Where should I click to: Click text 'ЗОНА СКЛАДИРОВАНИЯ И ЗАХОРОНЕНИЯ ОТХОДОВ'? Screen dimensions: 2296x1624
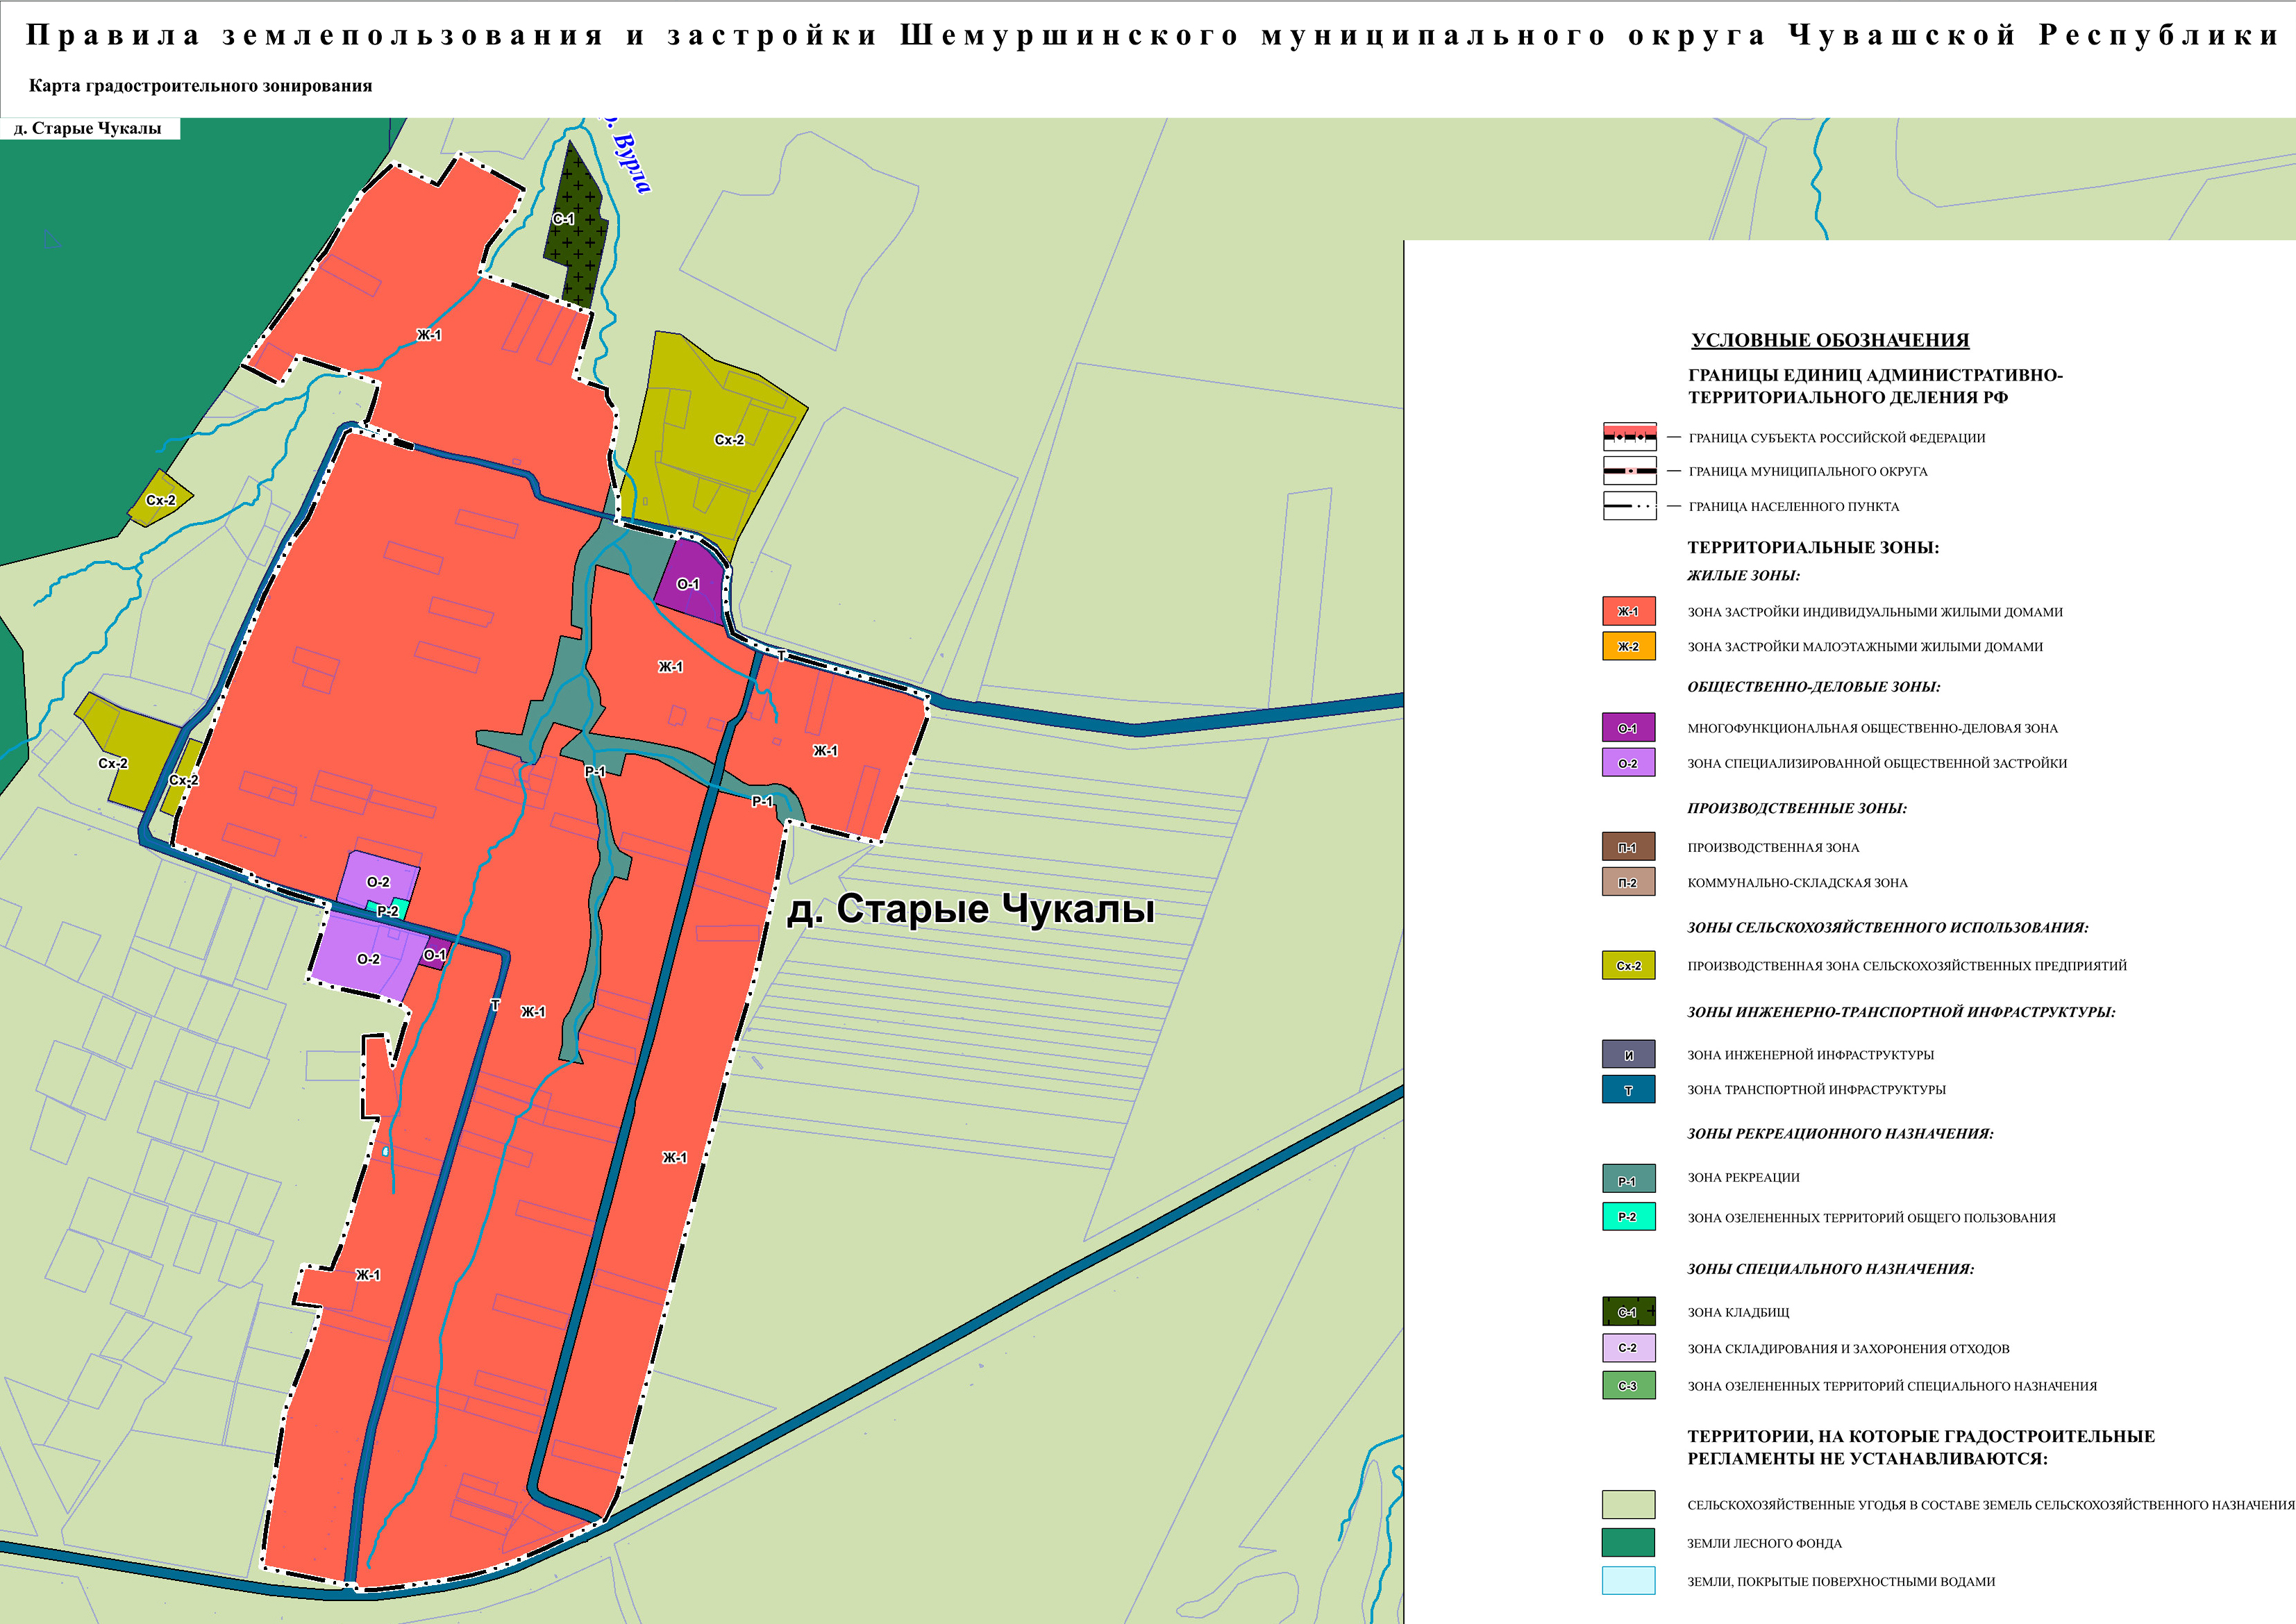tap(1849, 1348)
